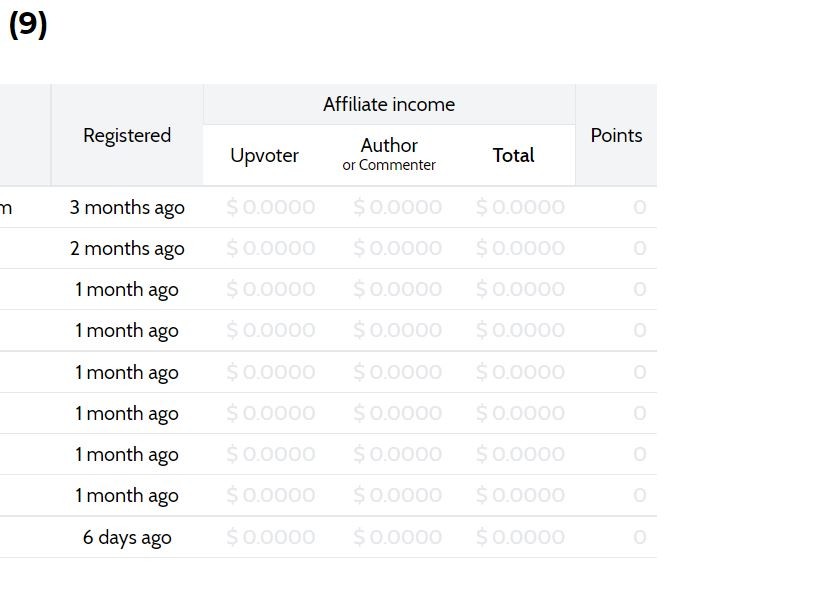Click the (9) count heading
The width and height of the screenshot is (829, 592).
tap(28, 24)
